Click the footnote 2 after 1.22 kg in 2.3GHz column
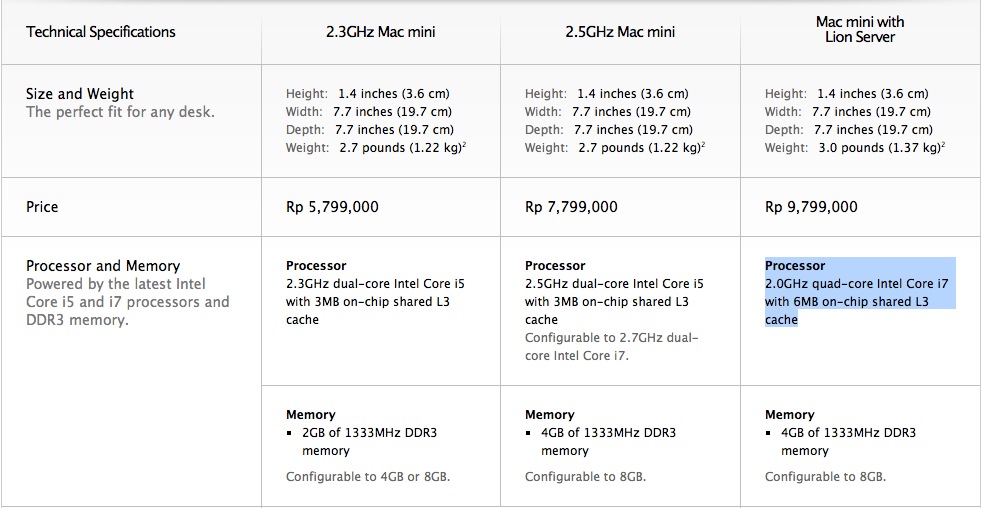This screenshot has width=982, height=508. coord(463,145)
